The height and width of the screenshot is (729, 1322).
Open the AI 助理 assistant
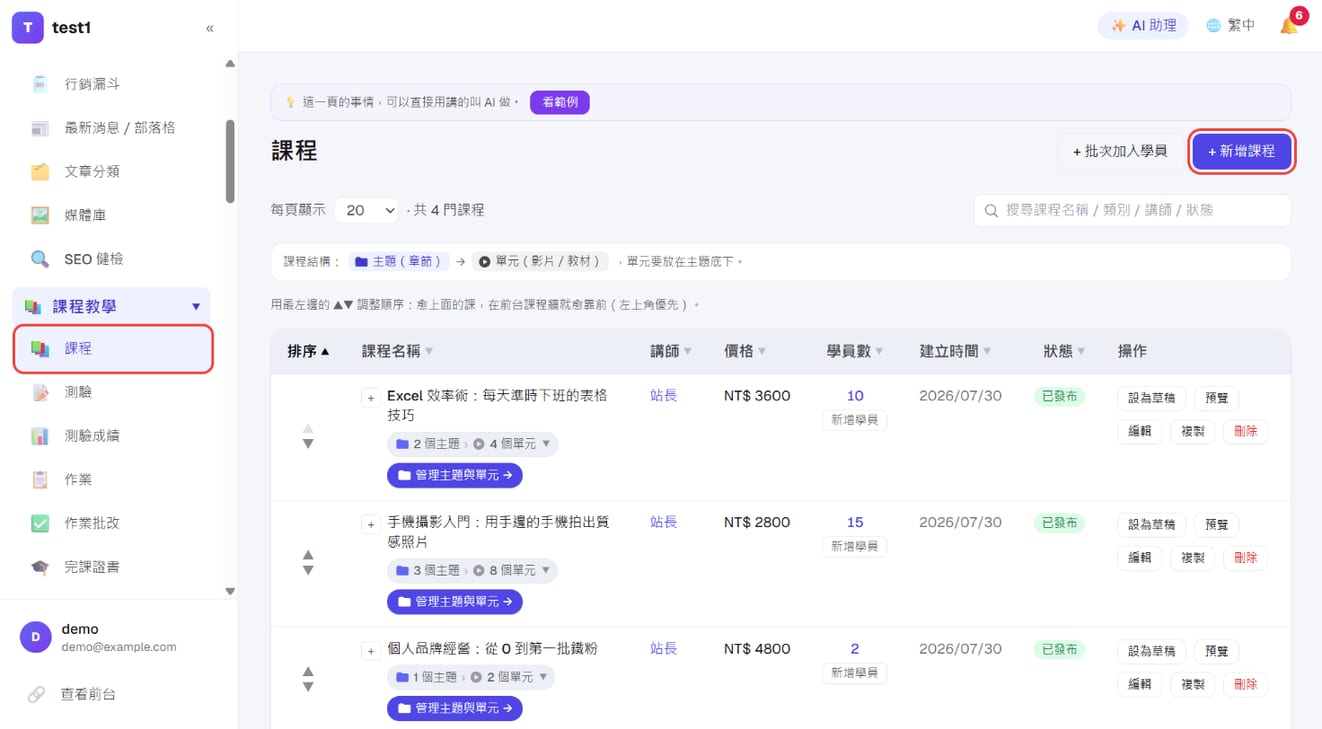pyautogui.click(x=1143, y=26)
